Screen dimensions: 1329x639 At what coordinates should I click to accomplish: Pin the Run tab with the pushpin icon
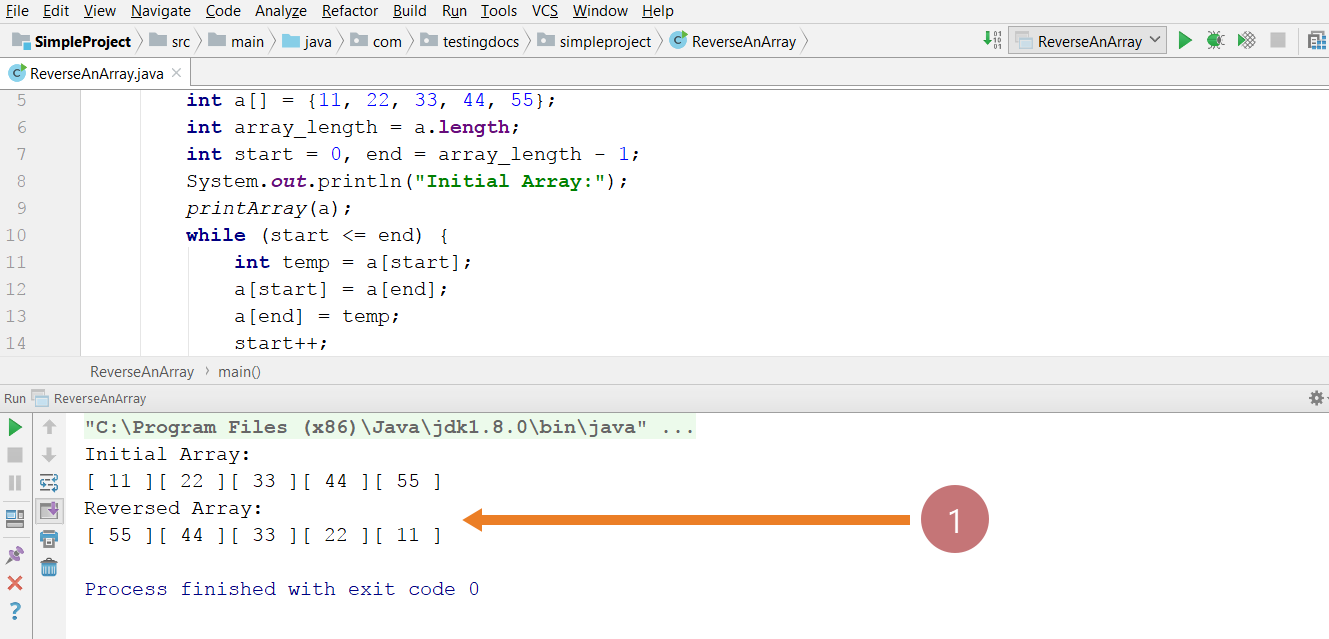coord(15,554)
